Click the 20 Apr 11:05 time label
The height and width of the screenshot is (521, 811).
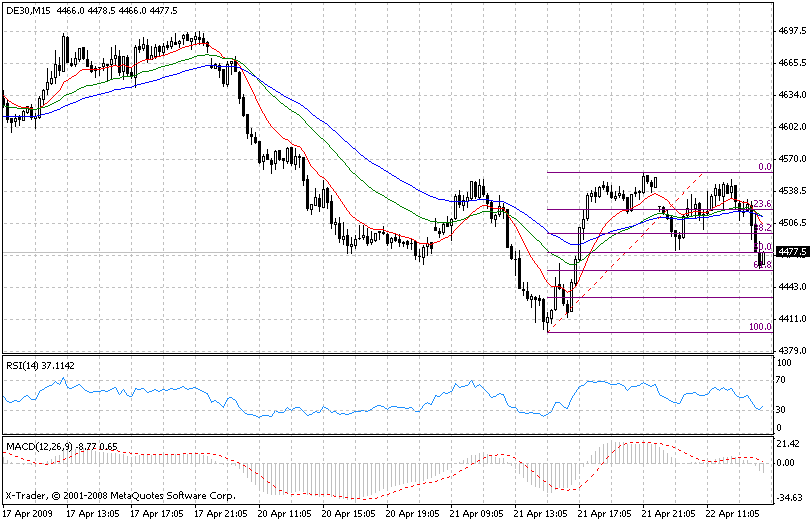coord(283,512)
